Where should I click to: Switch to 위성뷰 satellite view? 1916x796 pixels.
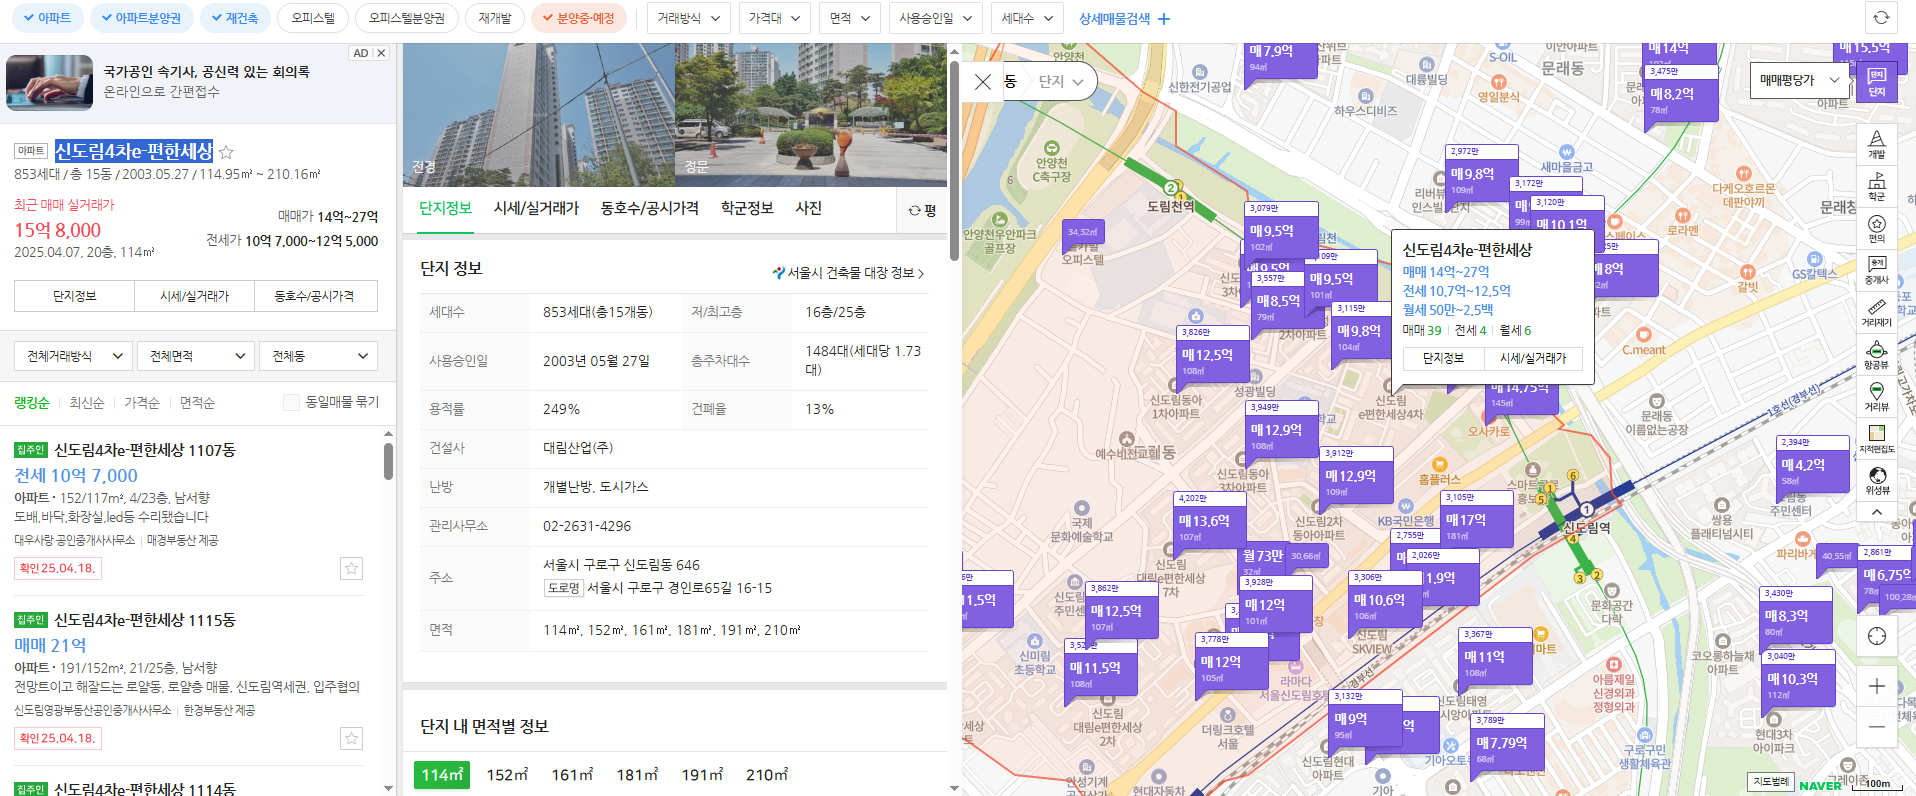tap(1877, 480)
